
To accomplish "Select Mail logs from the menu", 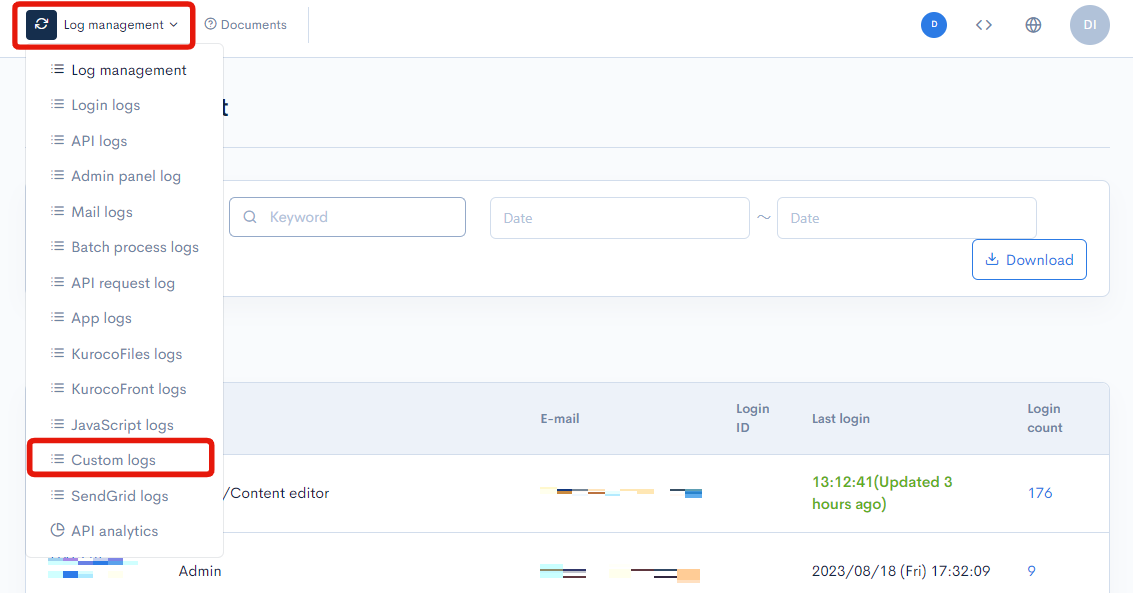I will 103,211.
